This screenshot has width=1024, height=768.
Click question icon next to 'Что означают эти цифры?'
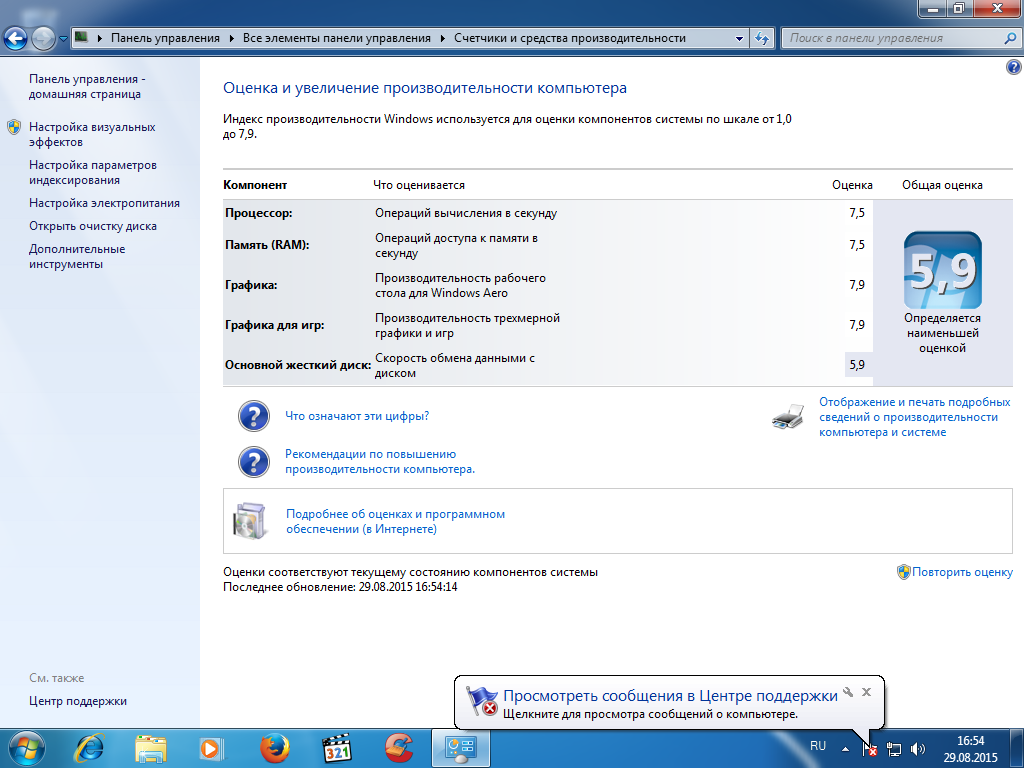[254, 416]
